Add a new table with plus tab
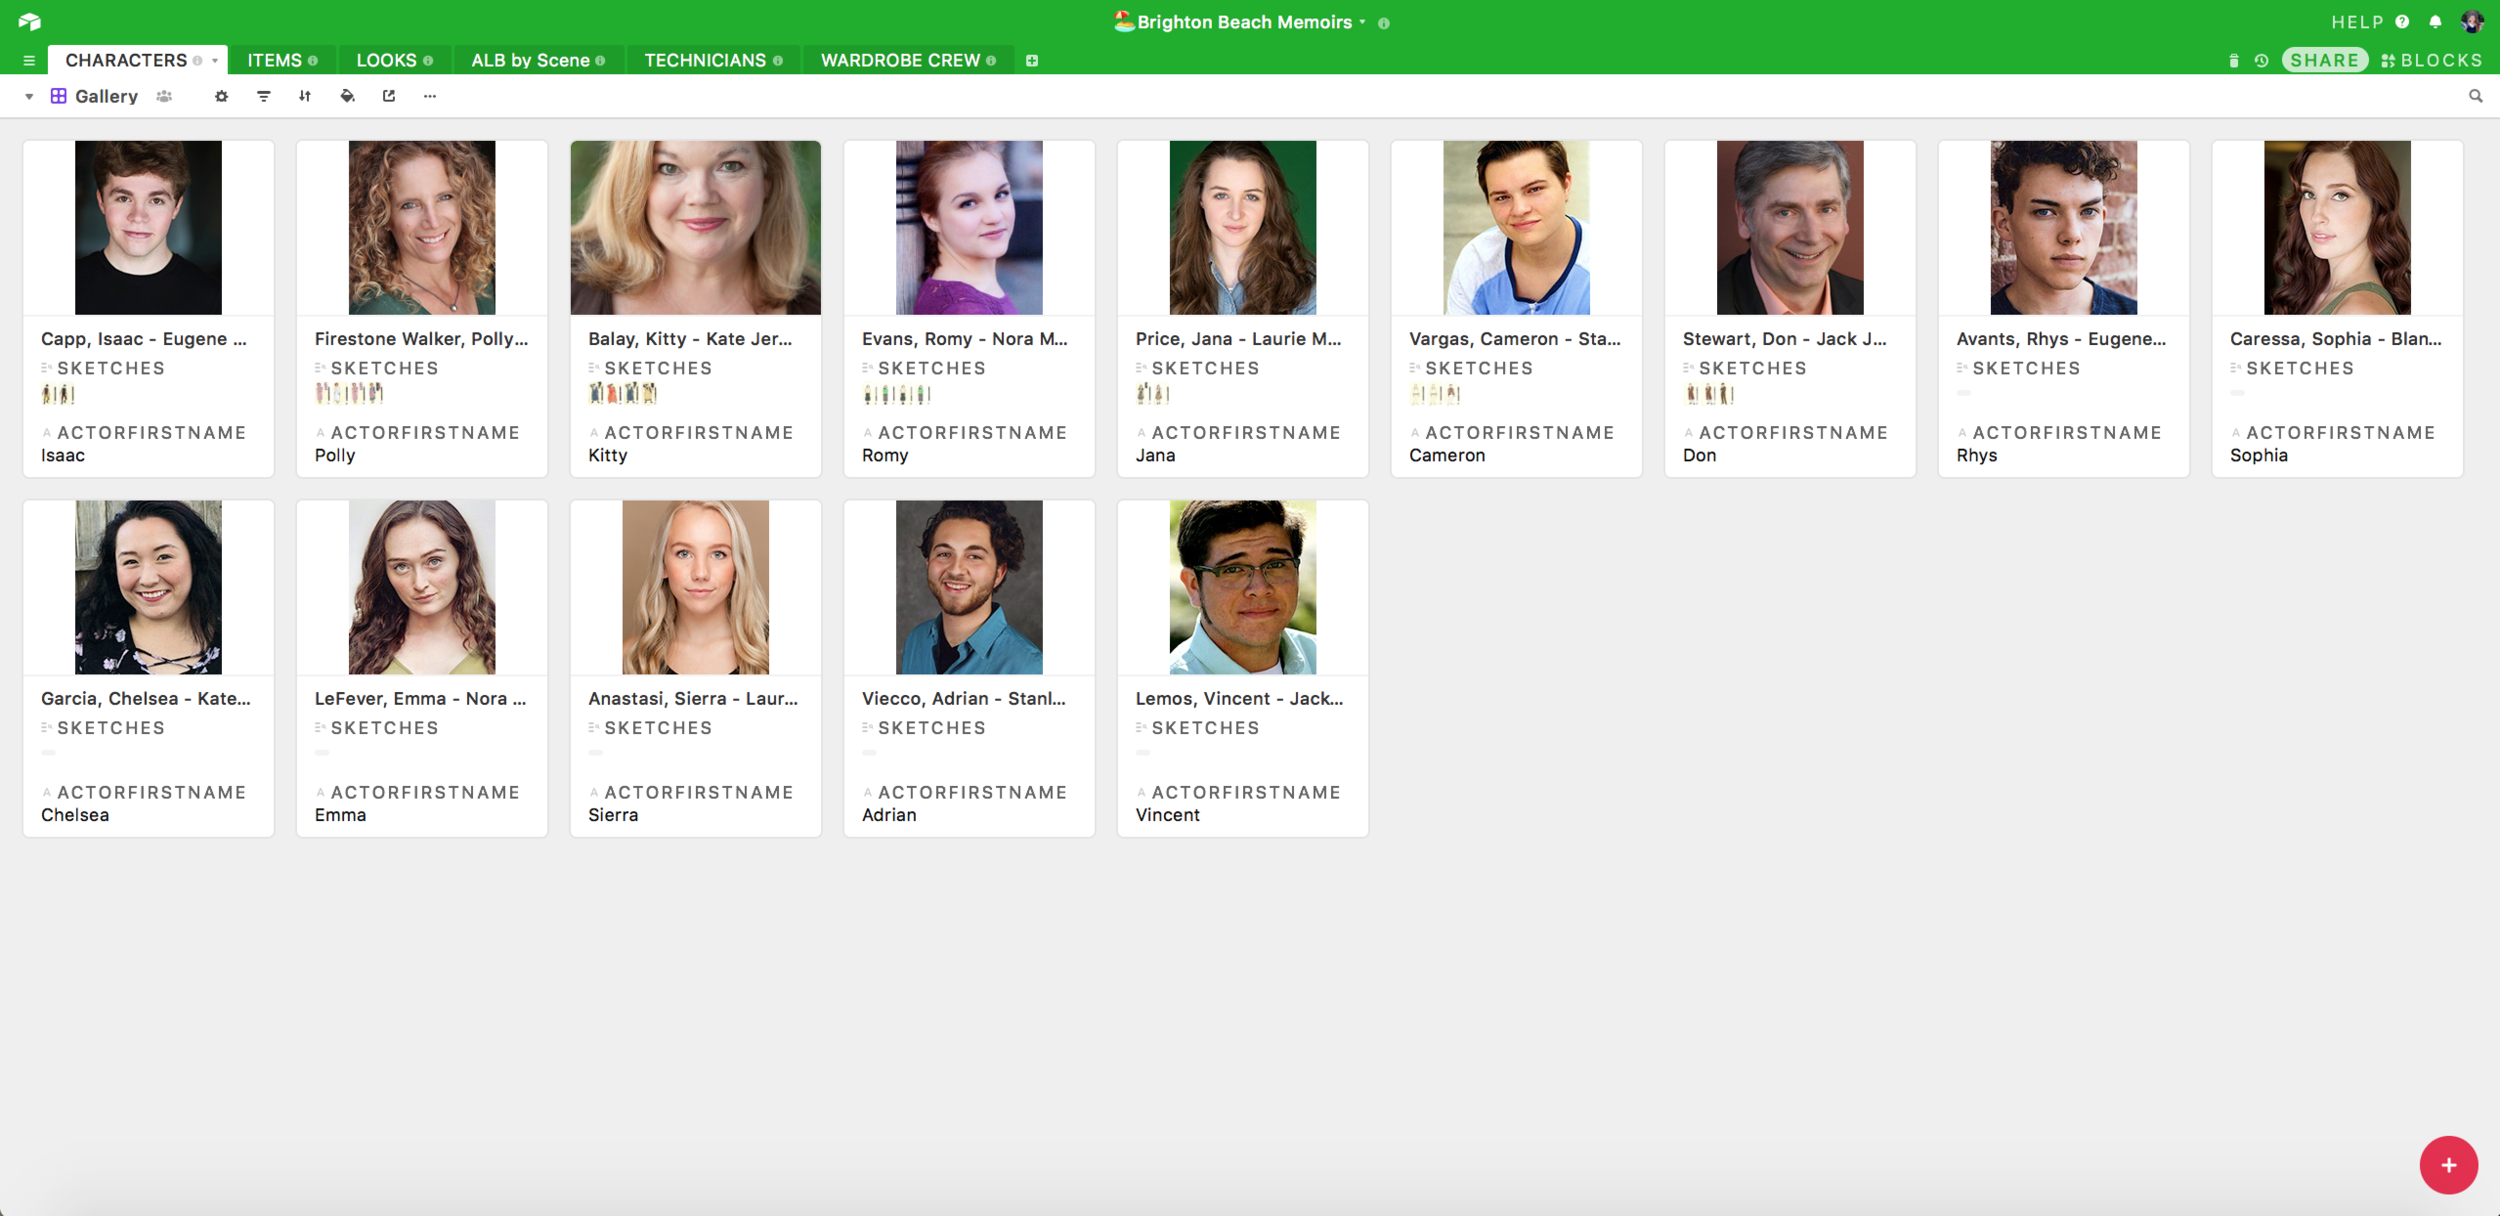The image size is (2500, 1216). [x=1032, y=61]
